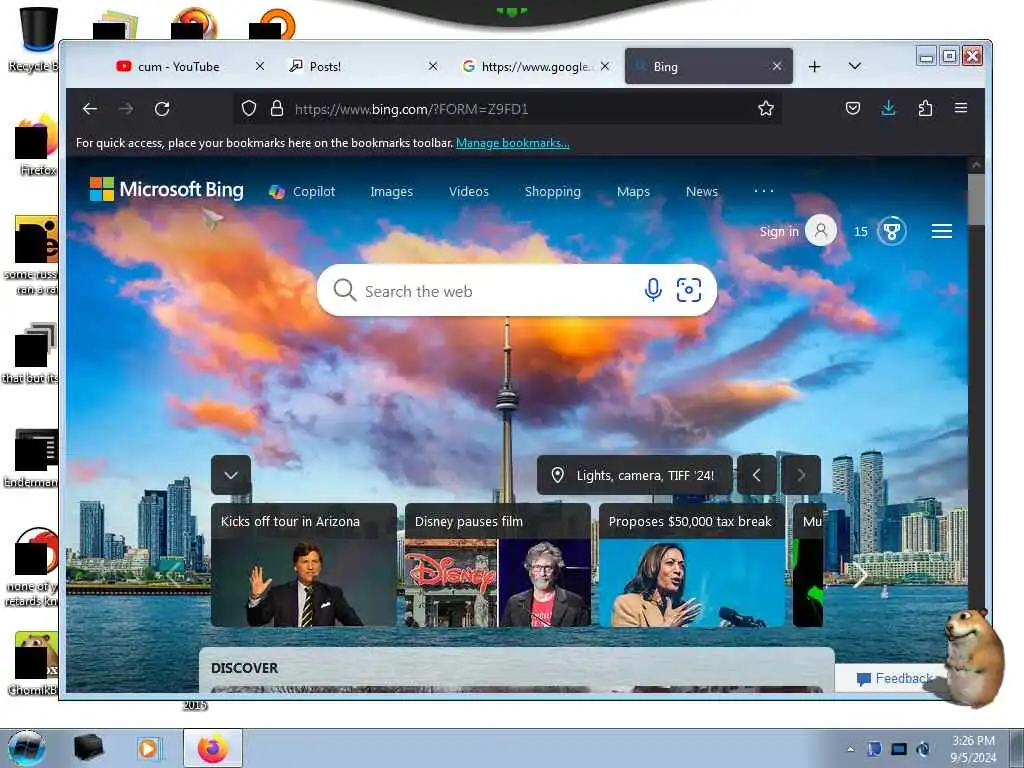Click the DISCOVER section heading
Viewport: 1024px width, 768px height.
click(244, 668)
